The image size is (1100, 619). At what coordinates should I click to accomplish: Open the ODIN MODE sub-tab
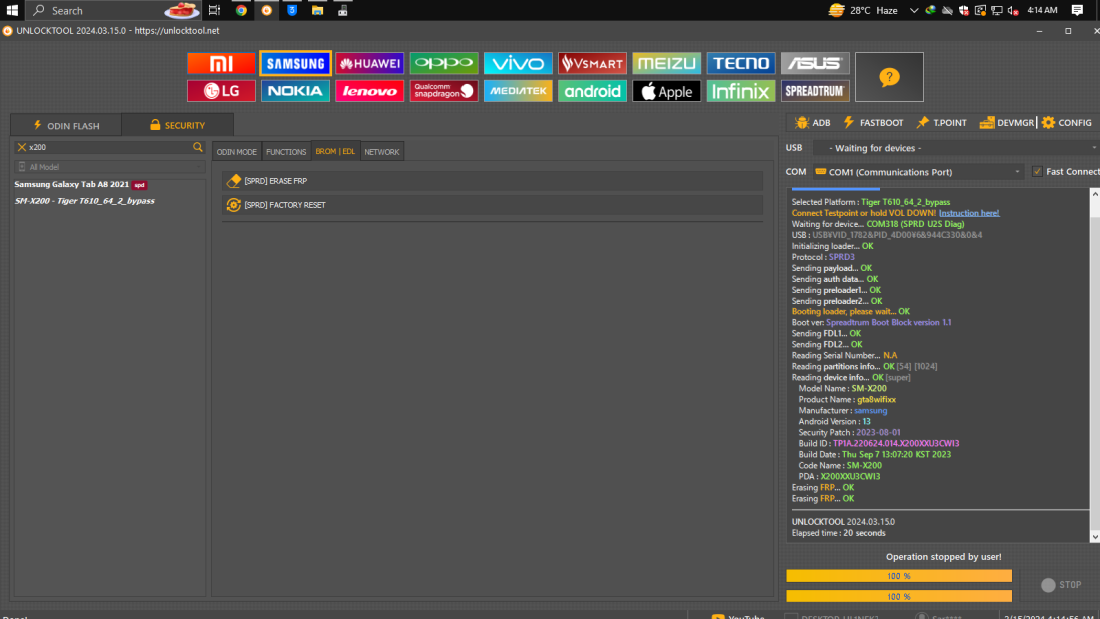(236, 152)
